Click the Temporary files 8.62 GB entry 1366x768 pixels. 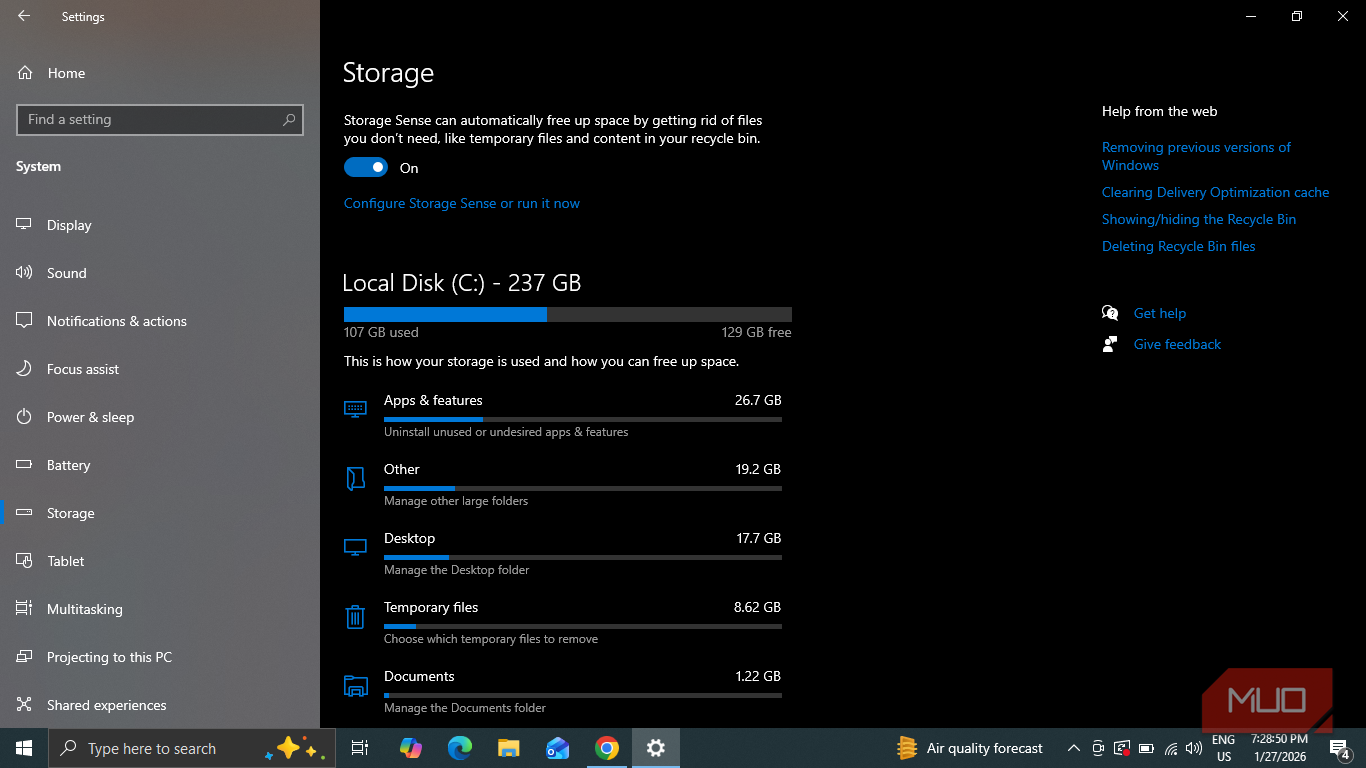563,622
